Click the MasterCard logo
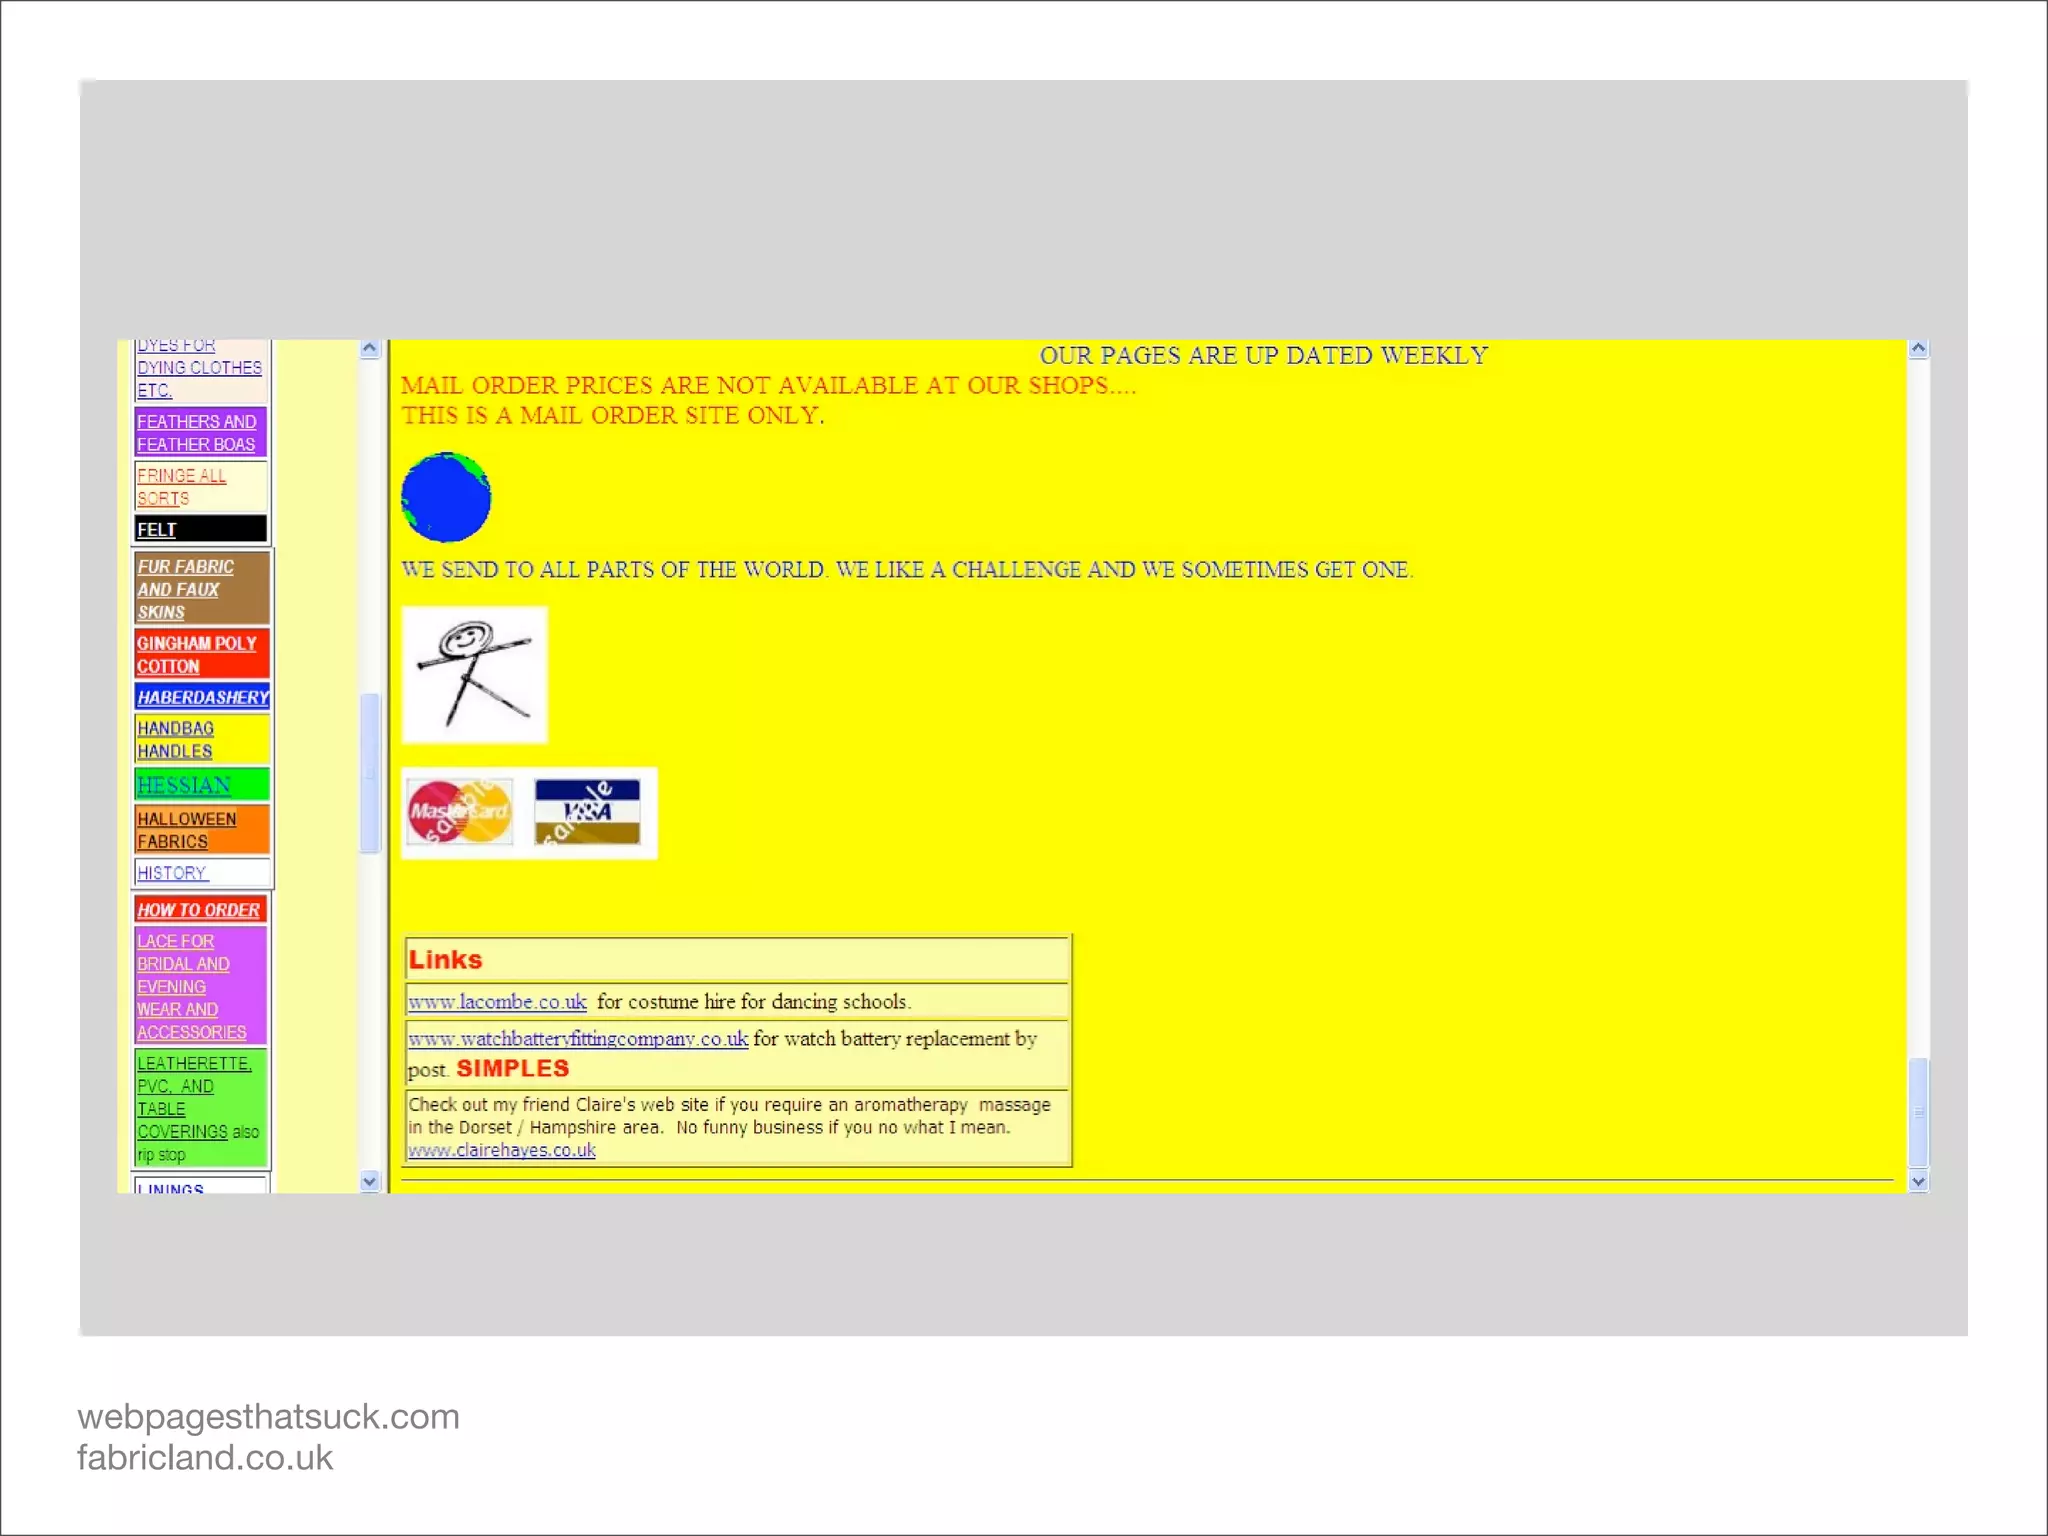Viewport: 2048px width, 1536px height. click(459, 811)
